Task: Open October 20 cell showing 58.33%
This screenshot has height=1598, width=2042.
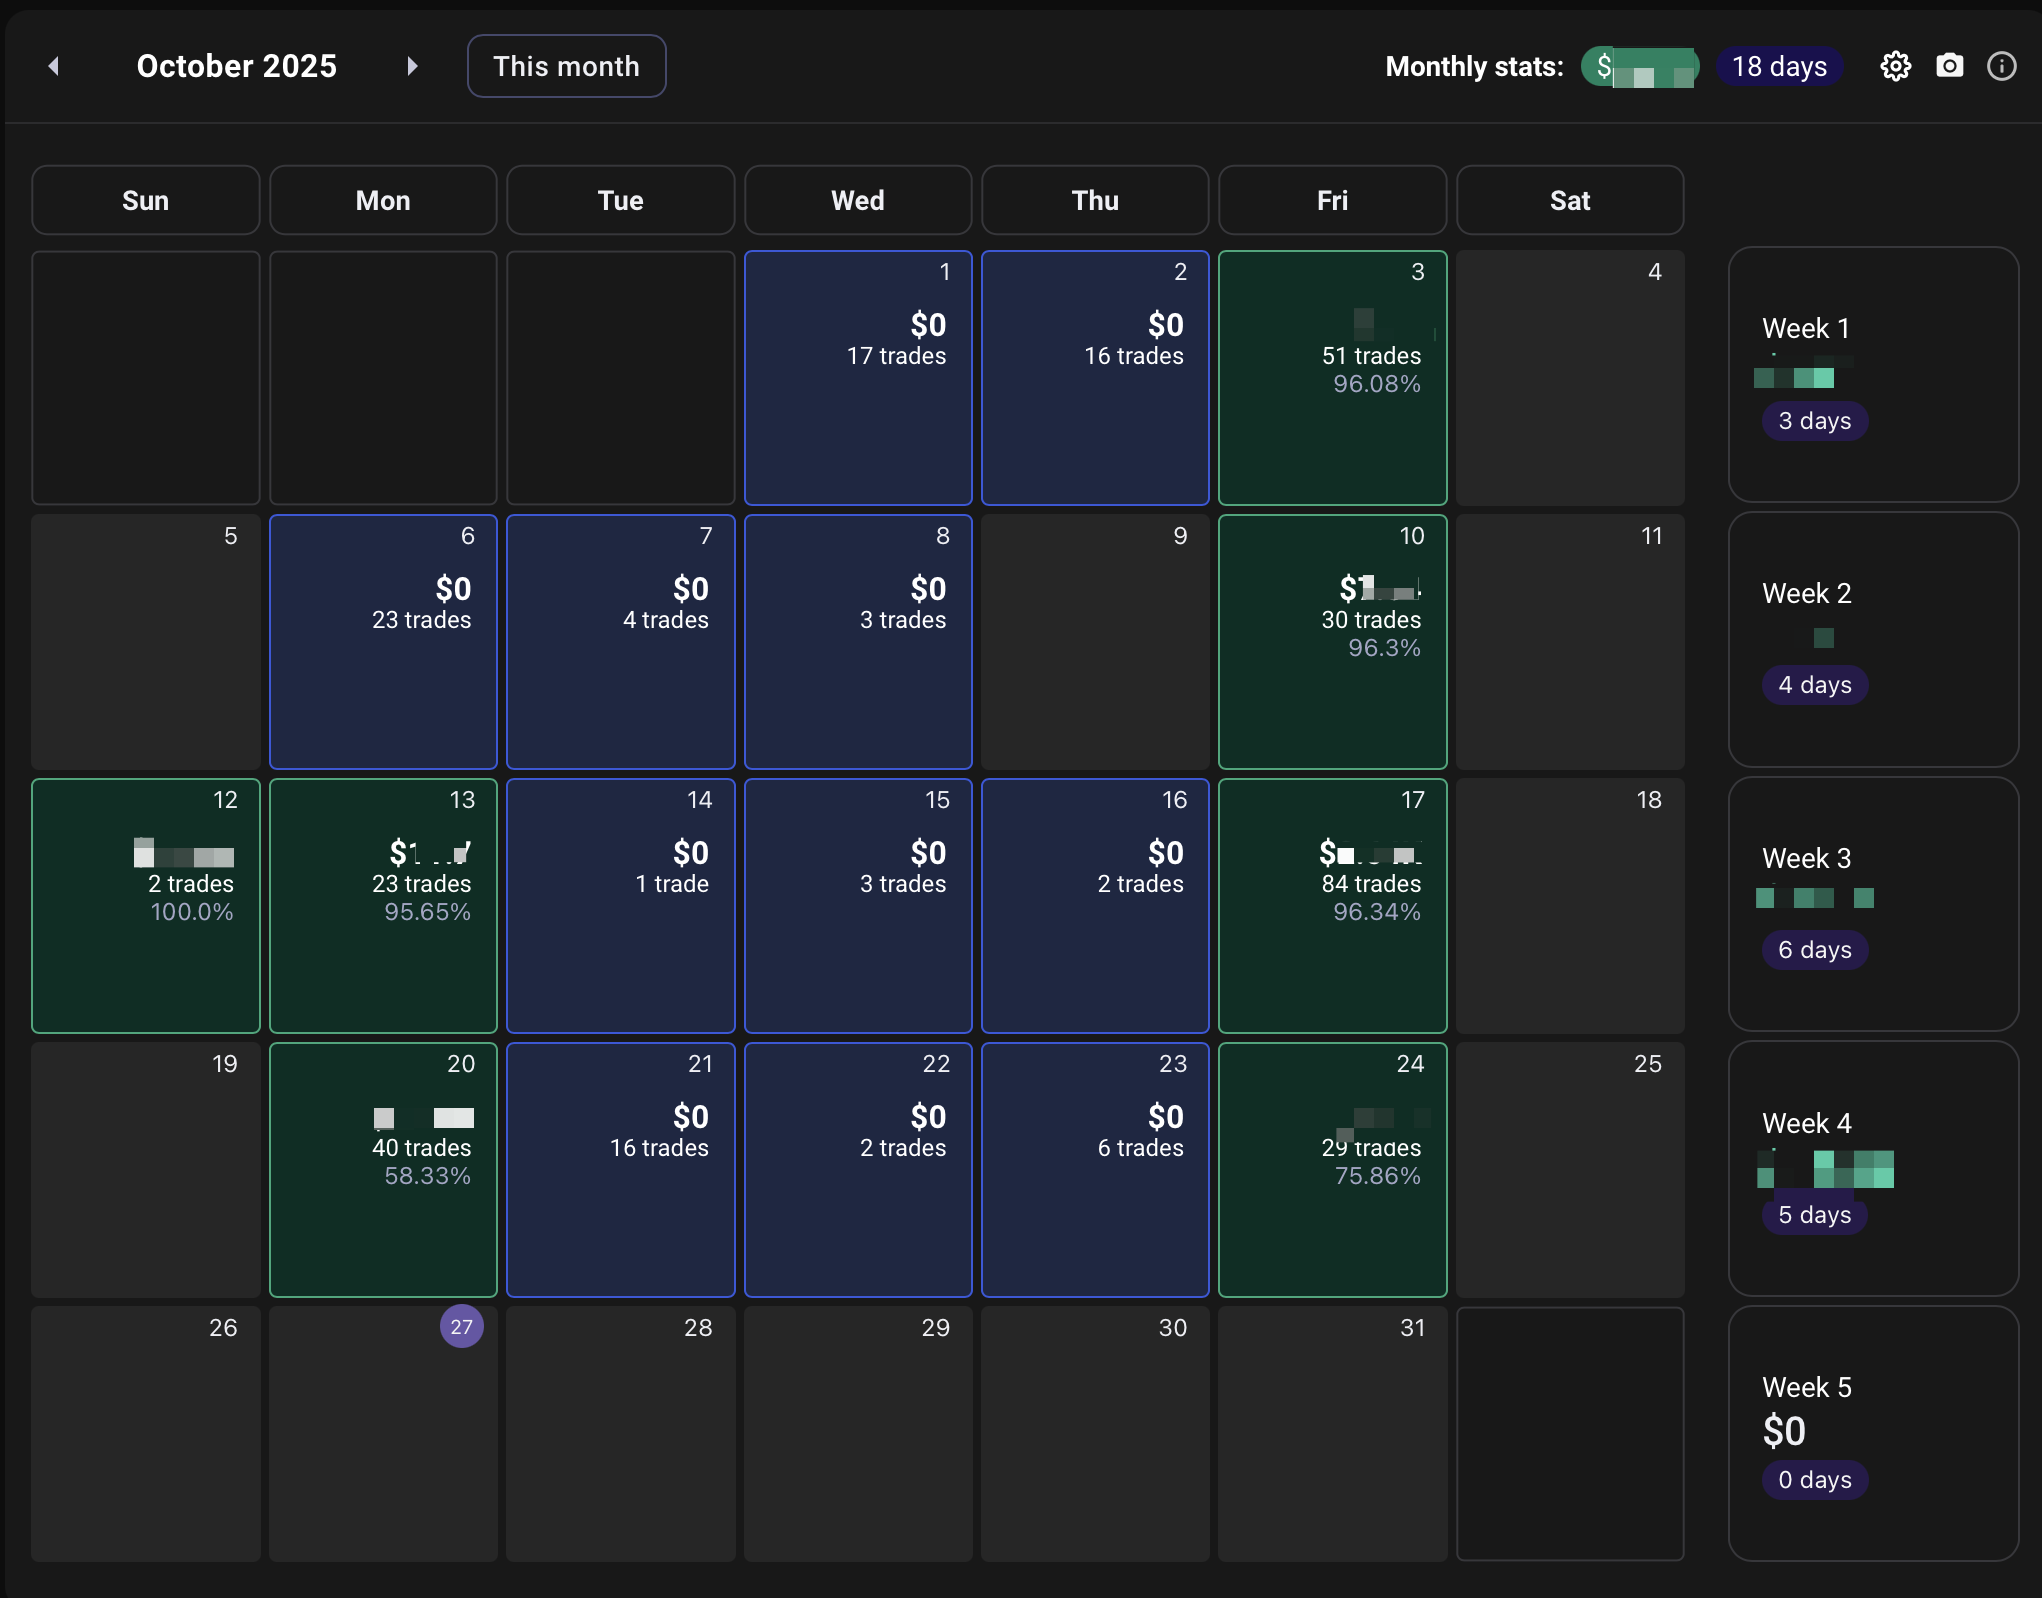Action: click(383, 1169)
